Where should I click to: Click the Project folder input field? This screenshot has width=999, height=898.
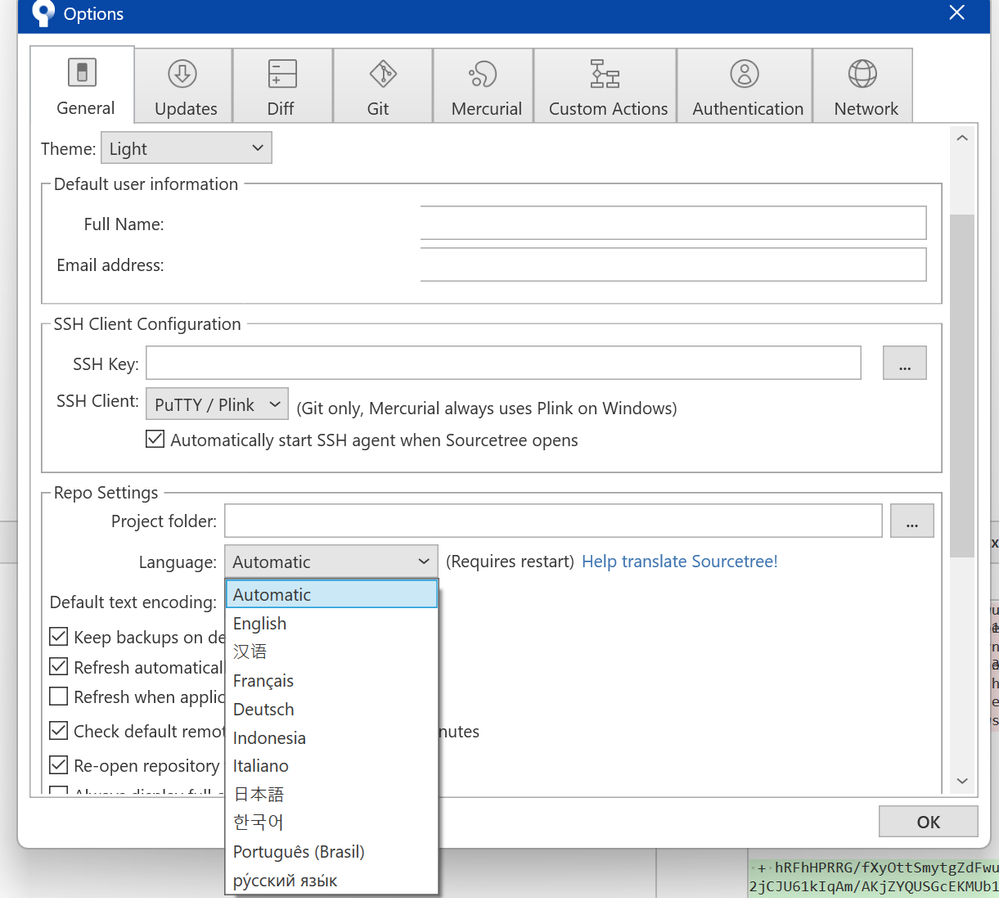coord(553,521)
